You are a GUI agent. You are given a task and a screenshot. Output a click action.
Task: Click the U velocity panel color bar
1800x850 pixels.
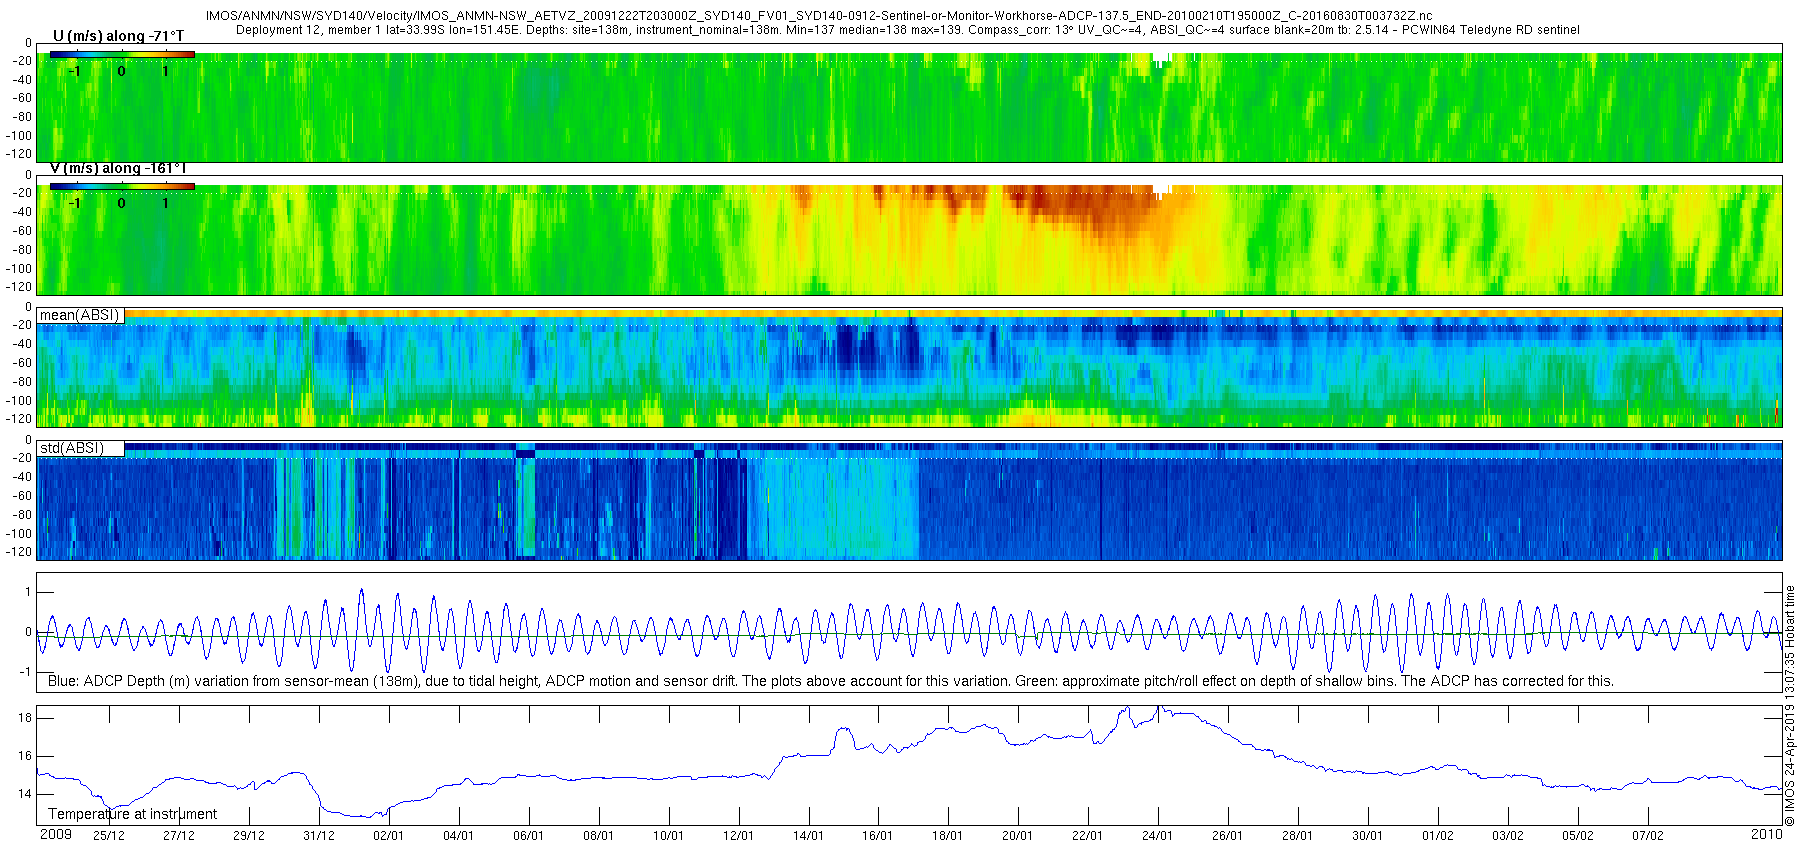[122, 54]
